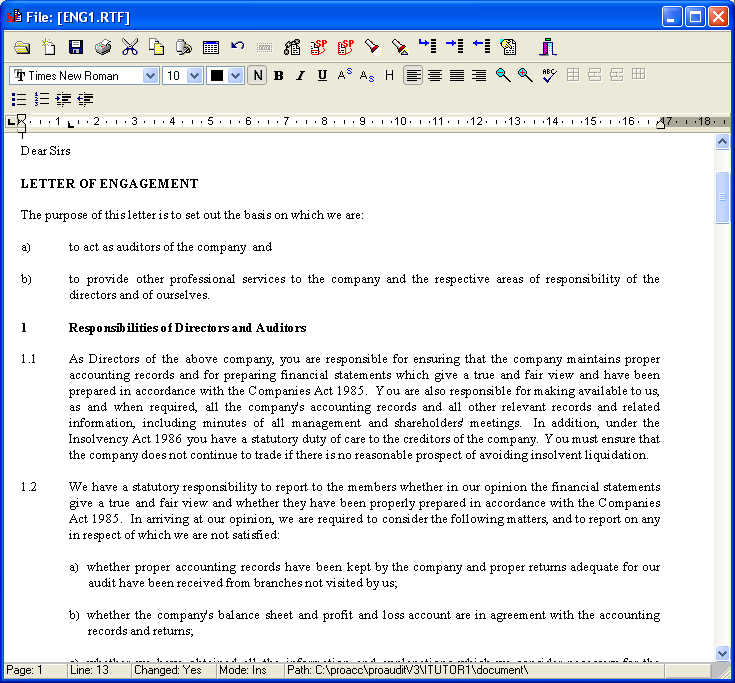Viewport: 735px width, 683px height.
Task: Click the first grayed table tool icon
Action: coord(573,75)
